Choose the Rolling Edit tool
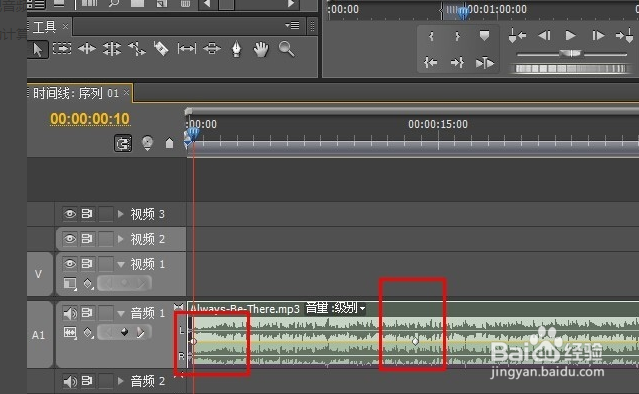 (x=112, y=49)
